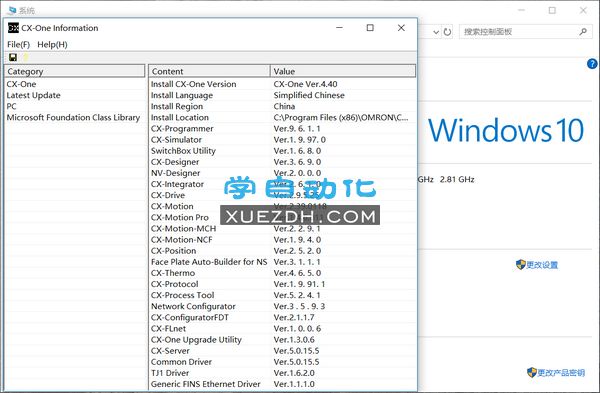The height and width of the screenshot is (393, 600).
Task: Click the CX-One Information title bar app icon
Action: [x=13, y=28]
